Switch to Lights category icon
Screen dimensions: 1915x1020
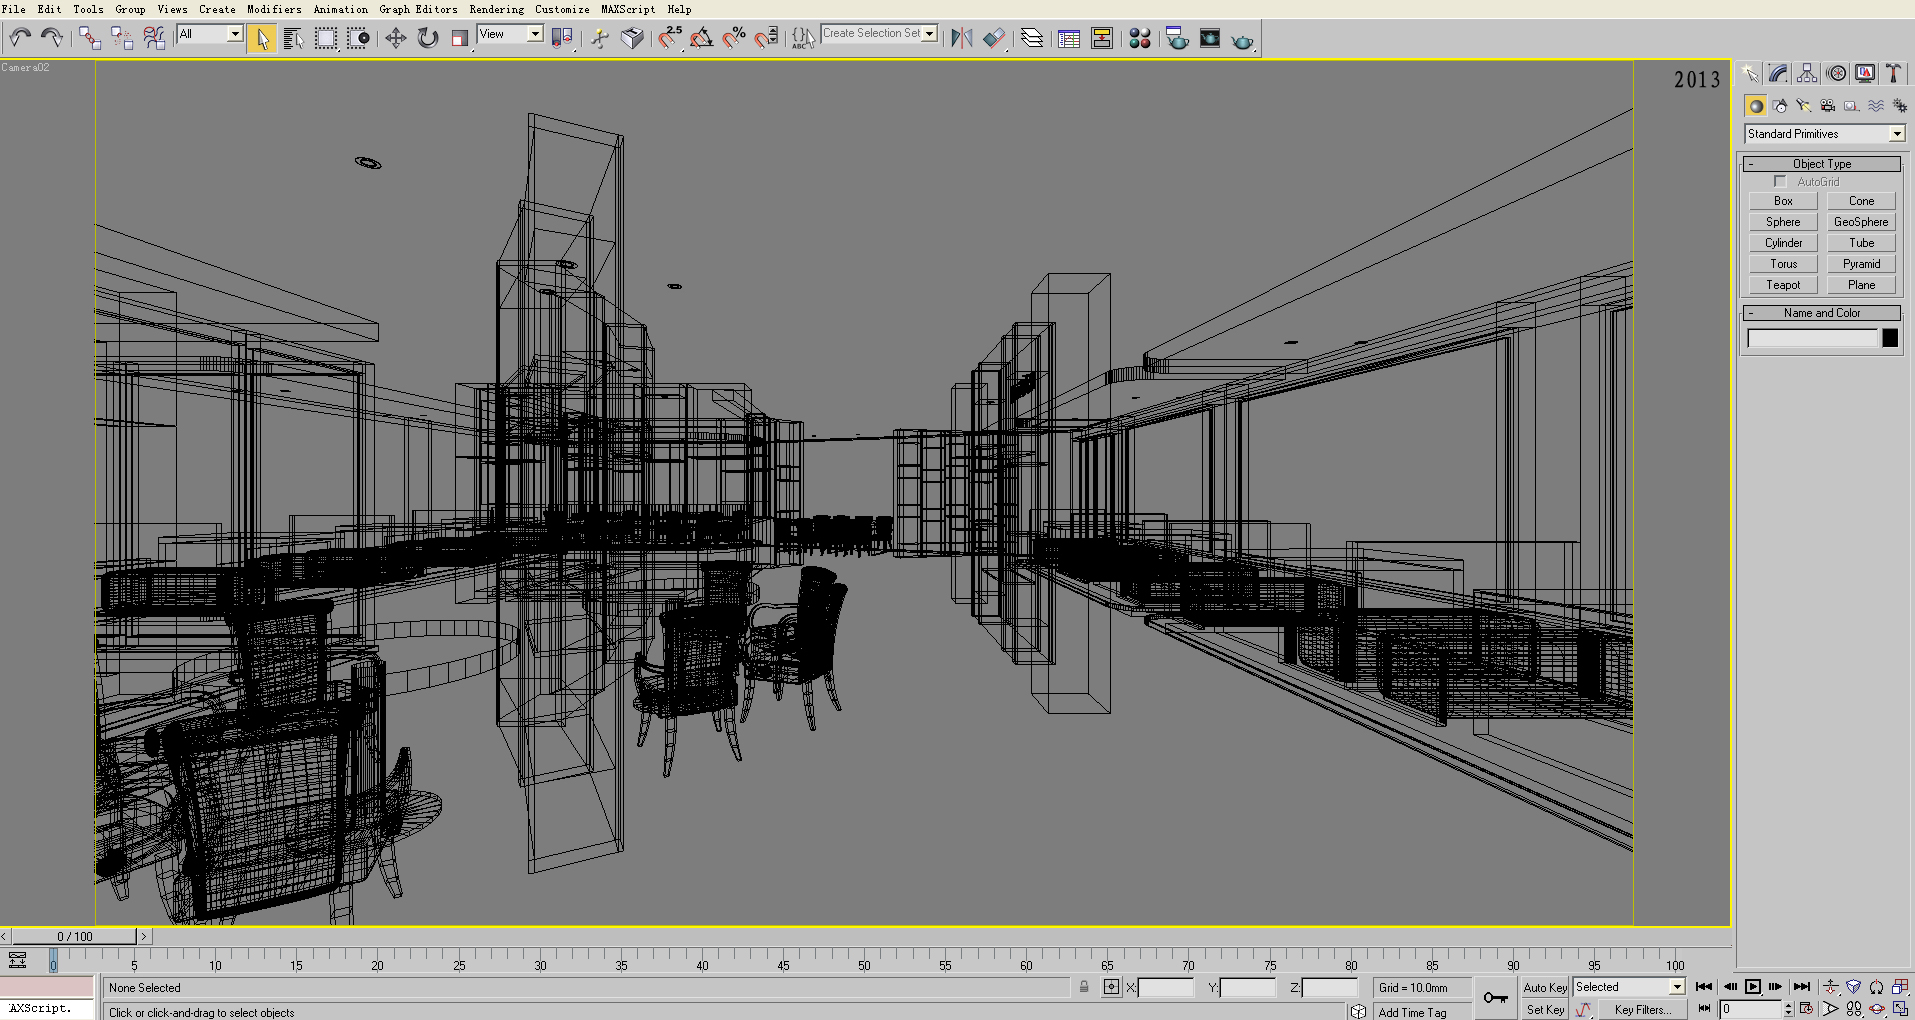click(x=1804, y=106)
